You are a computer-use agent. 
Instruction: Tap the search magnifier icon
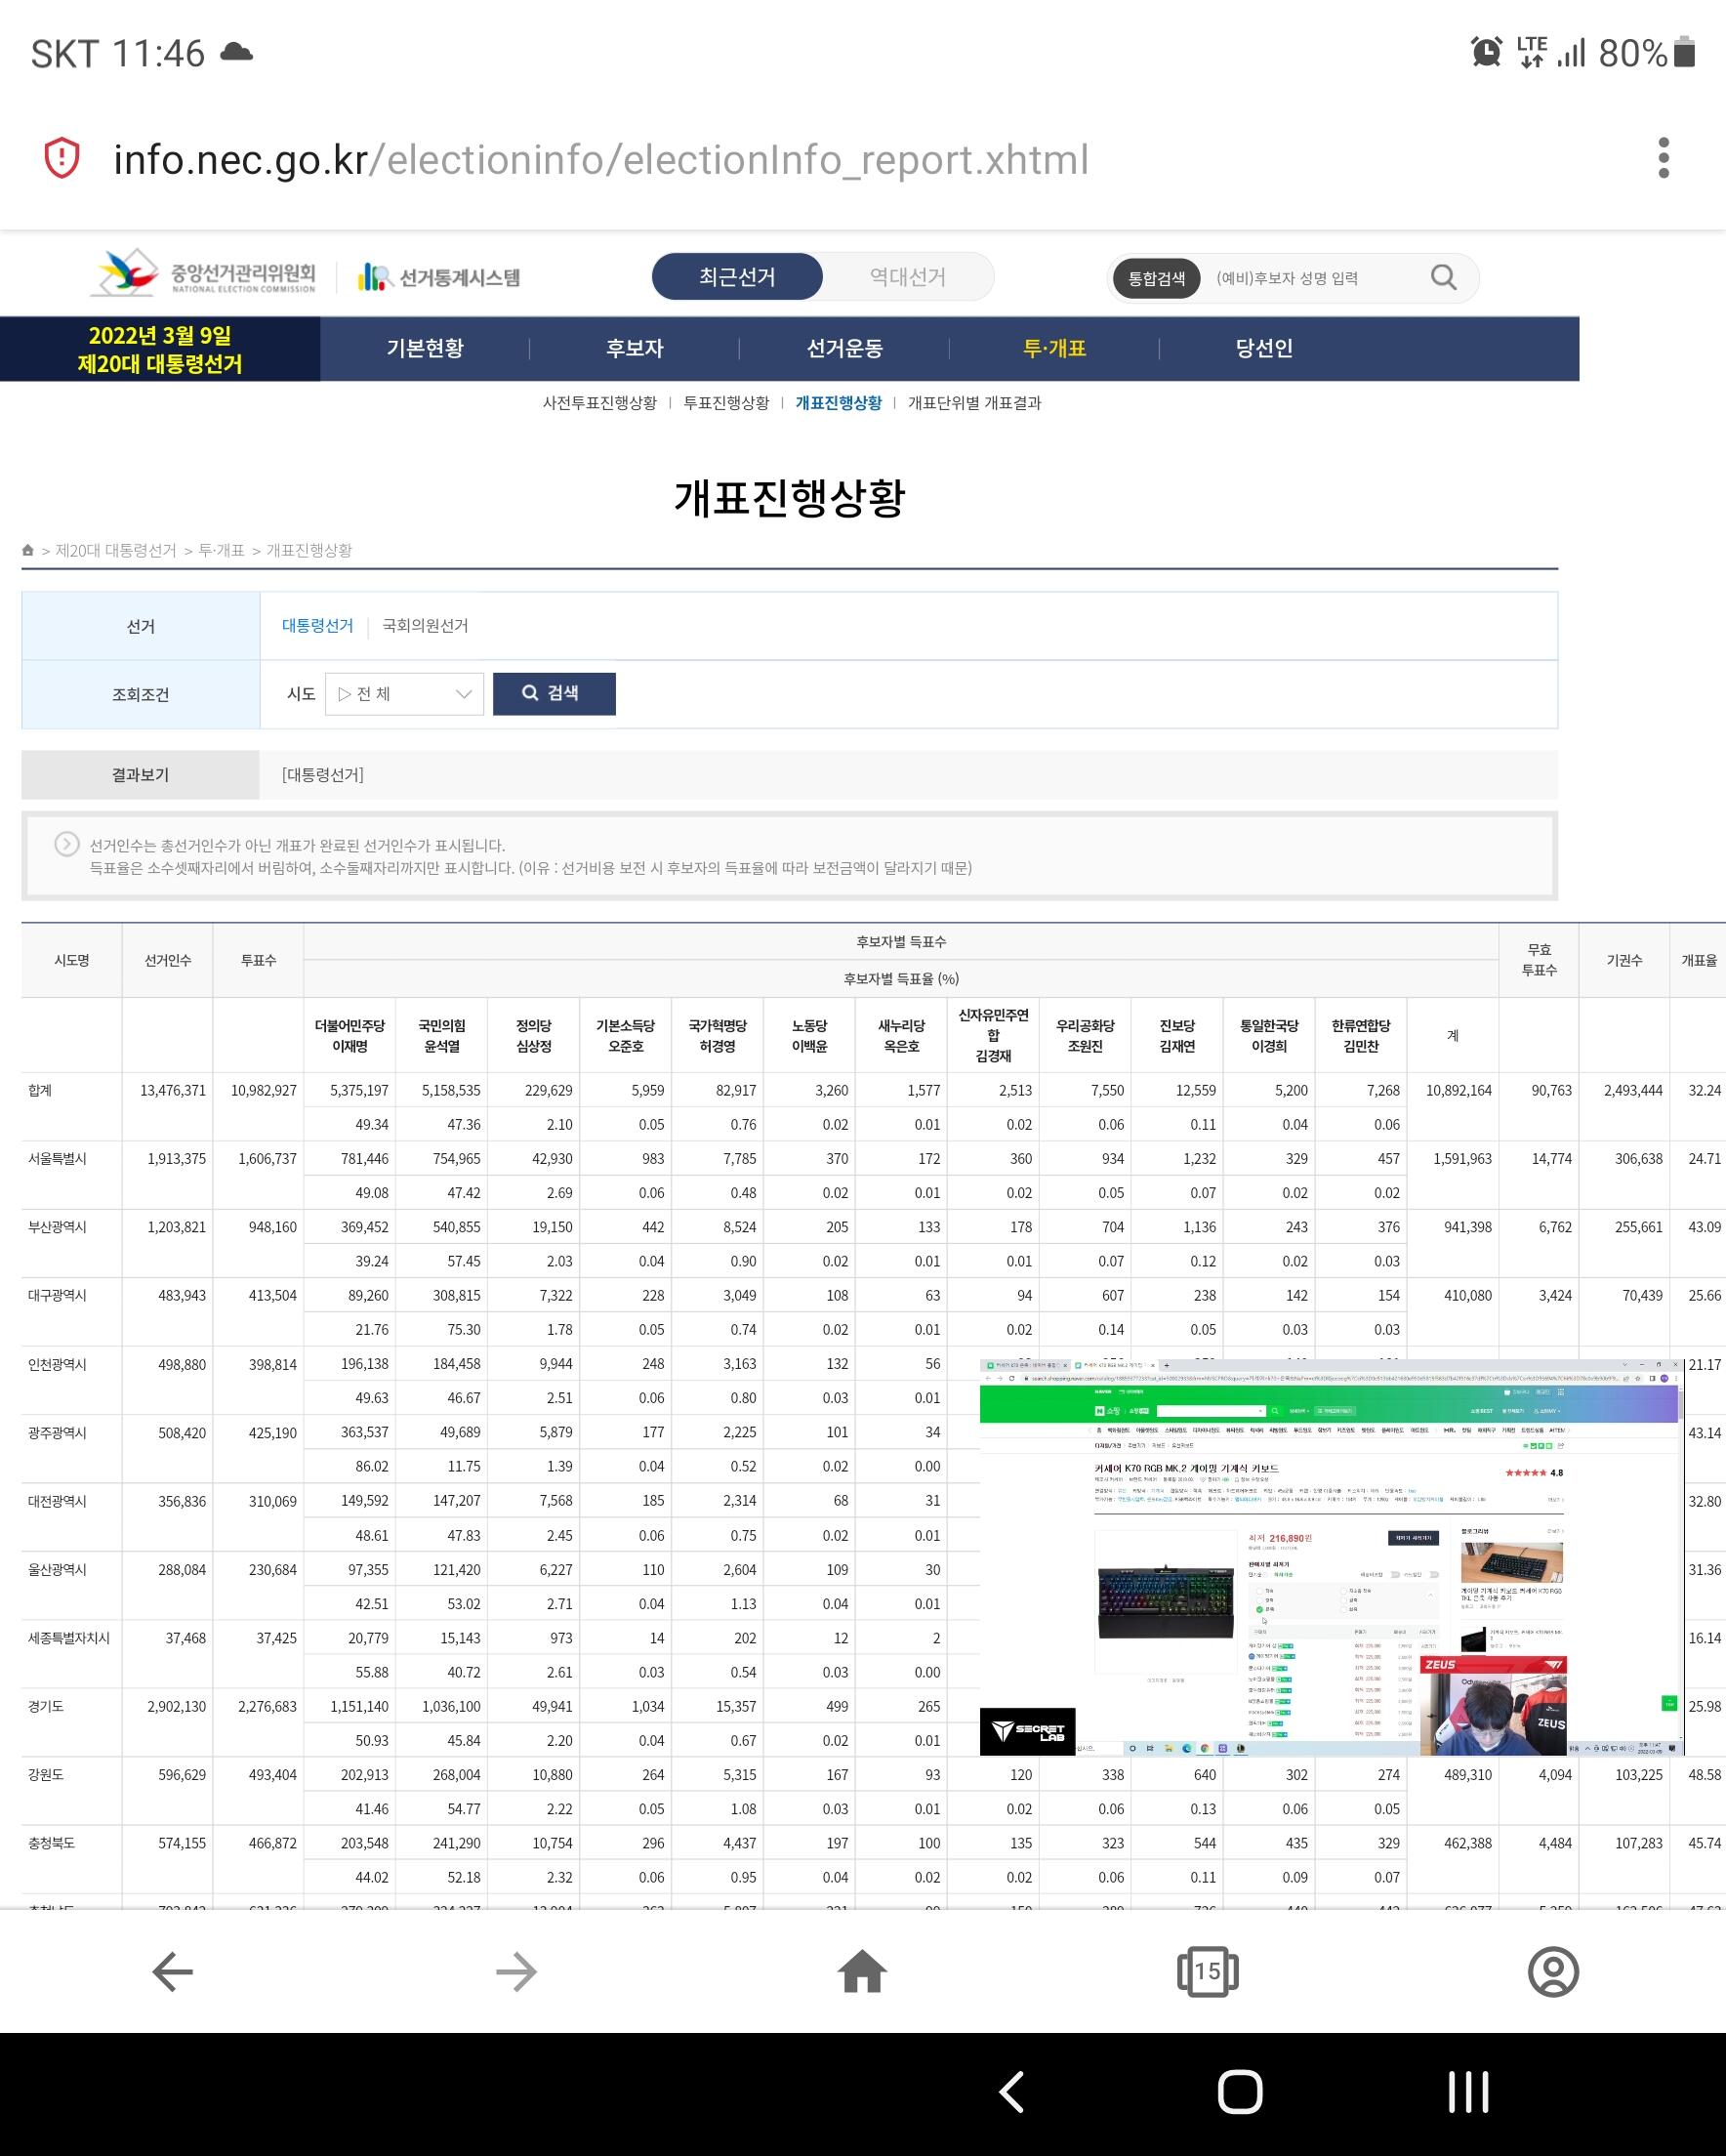(x=1443, y=277)
